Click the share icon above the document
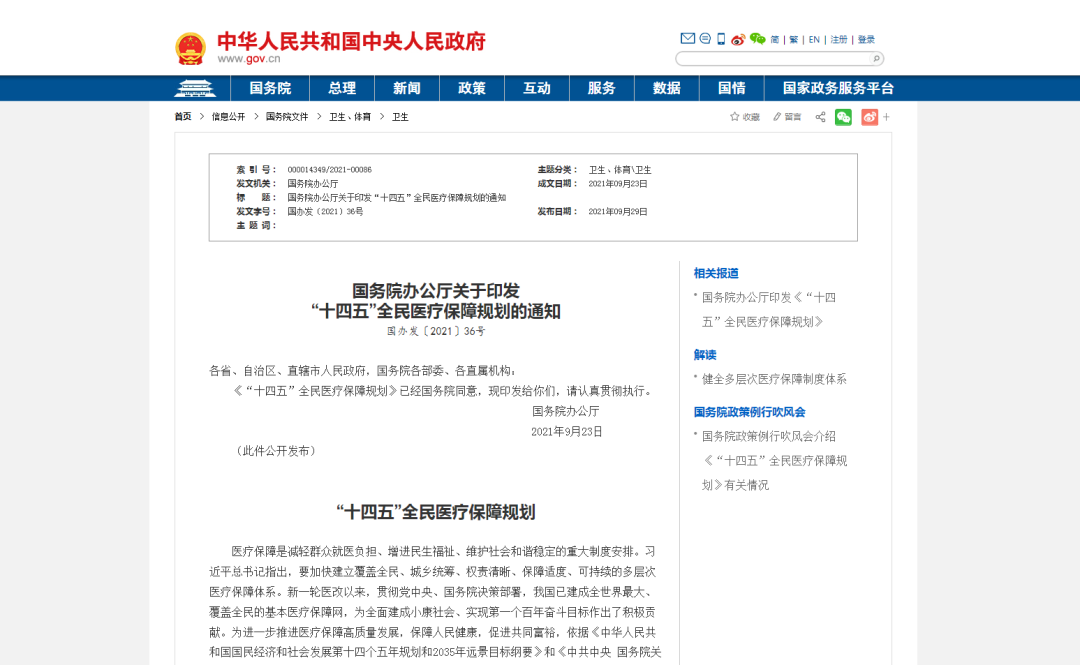Image resolution: width=1080 pixels, height=665 pixels. (x=820, y=117)
